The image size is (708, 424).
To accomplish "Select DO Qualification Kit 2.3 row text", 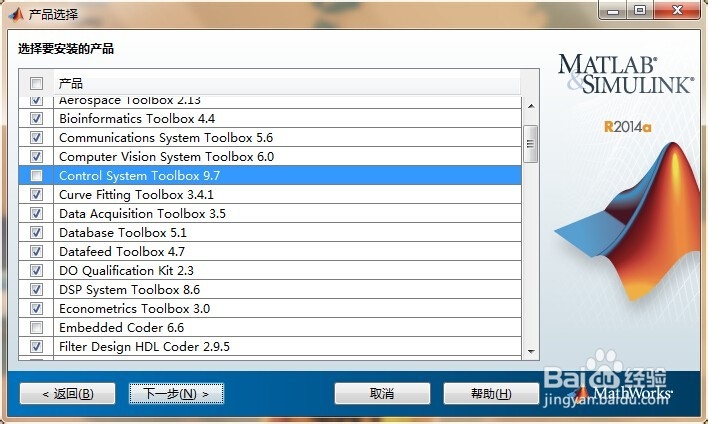I will coord(126,270).
